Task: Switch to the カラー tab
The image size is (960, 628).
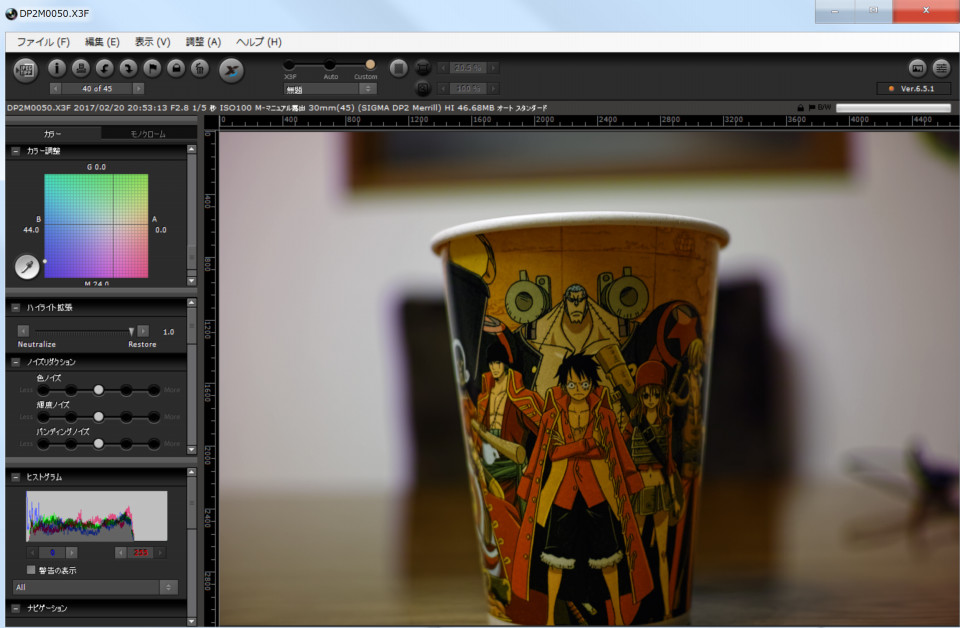Action: (x=53, y=133)
